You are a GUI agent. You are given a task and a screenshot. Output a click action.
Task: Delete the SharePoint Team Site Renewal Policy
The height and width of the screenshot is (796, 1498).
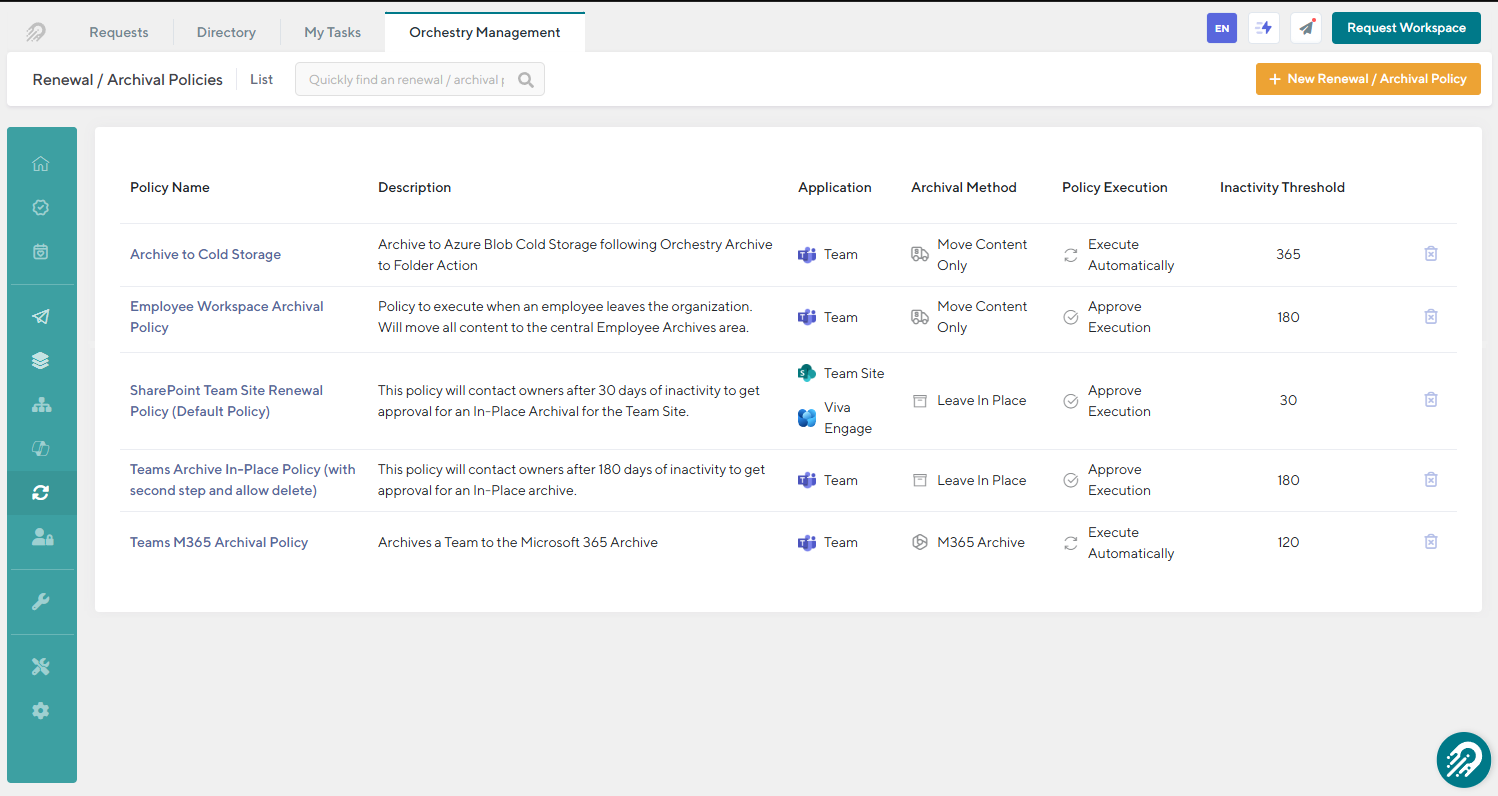coord(1431,400)
